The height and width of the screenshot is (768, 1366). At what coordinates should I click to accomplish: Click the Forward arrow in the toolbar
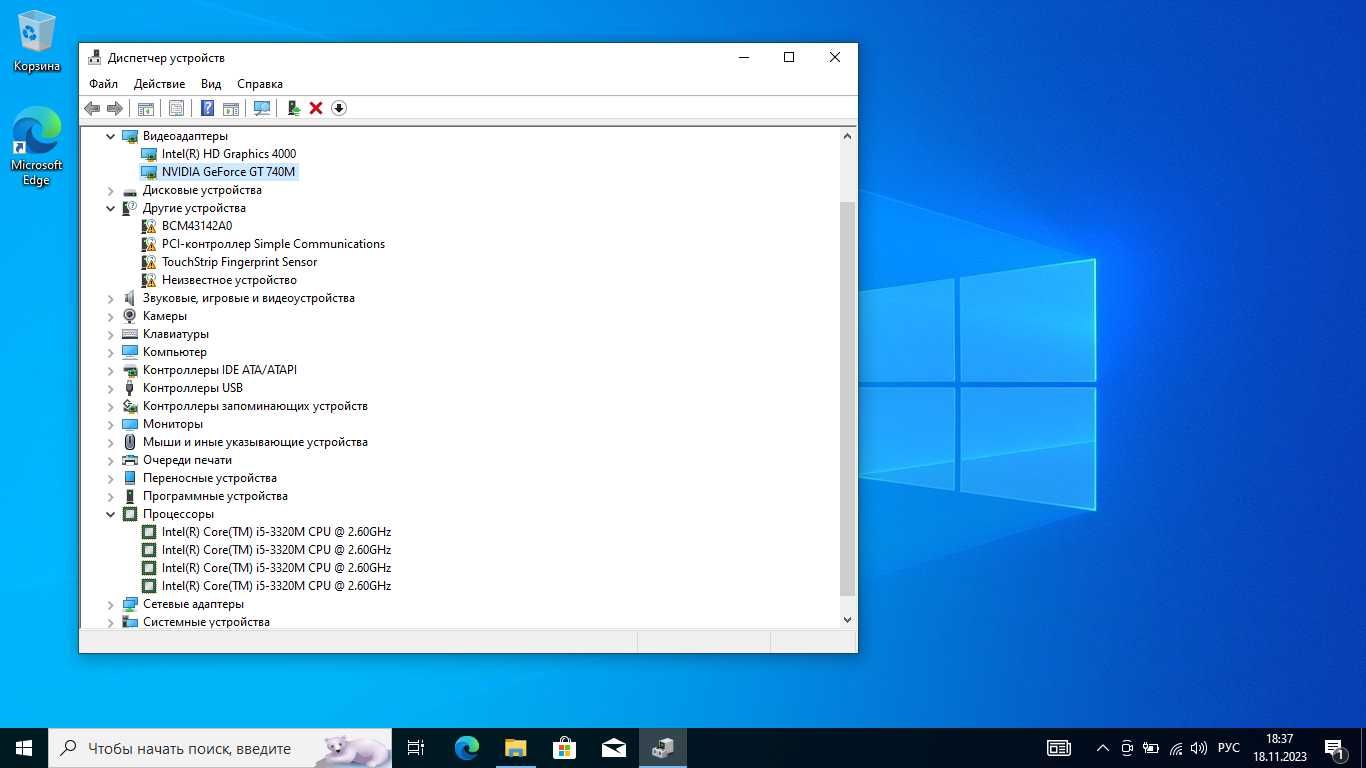115,108
